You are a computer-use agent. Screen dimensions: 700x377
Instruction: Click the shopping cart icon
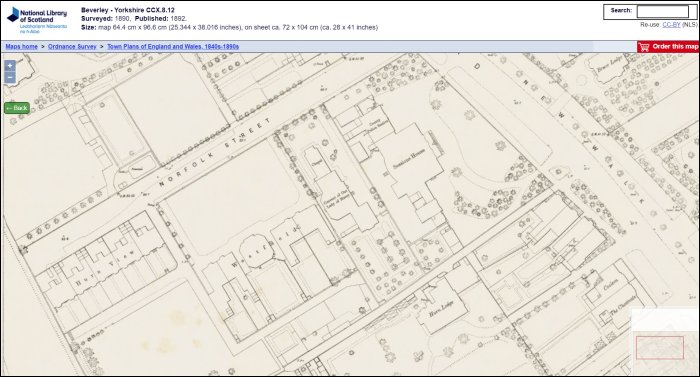(644, 46)
